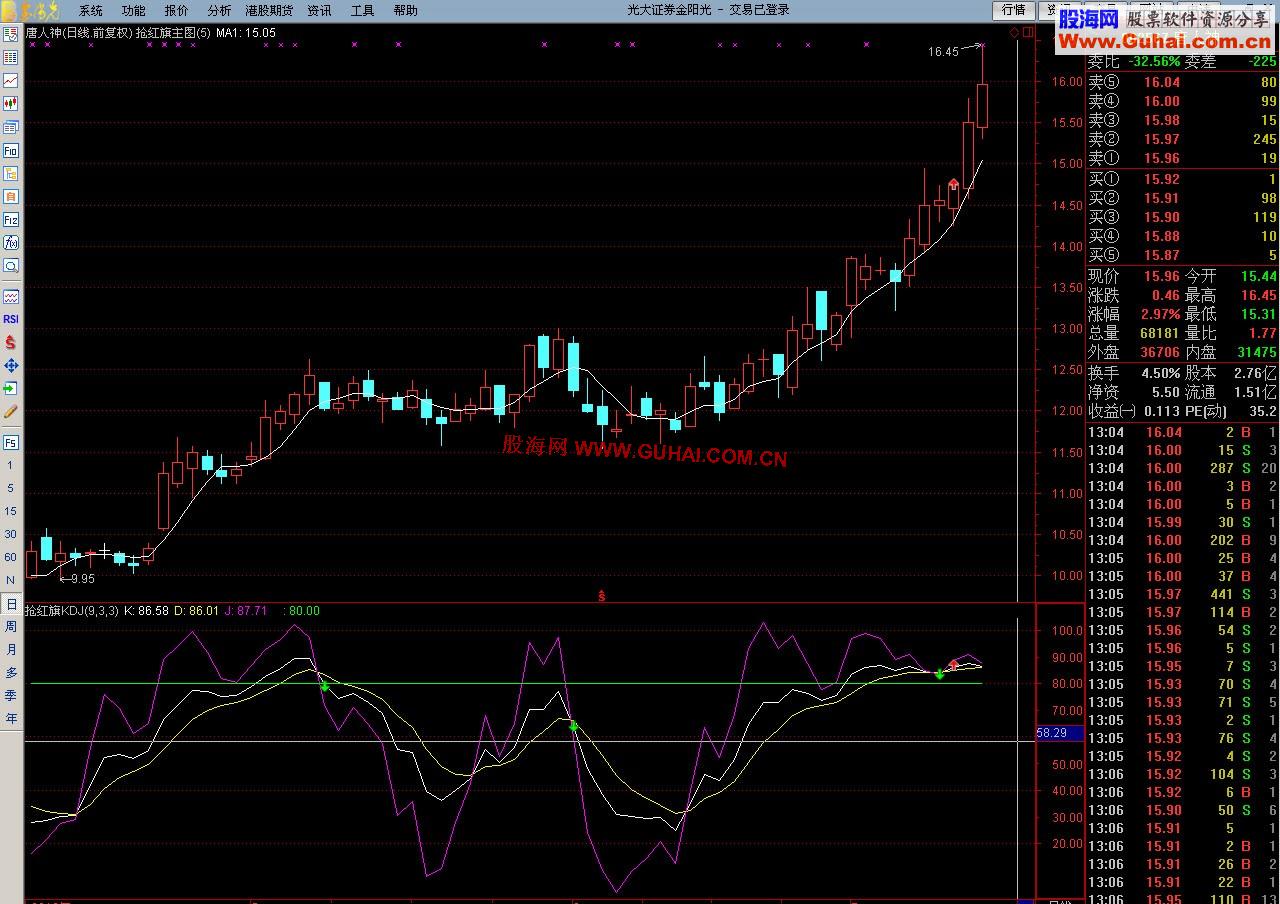
Task: Click the red S marker below main chart
Action: click(602, 596)
